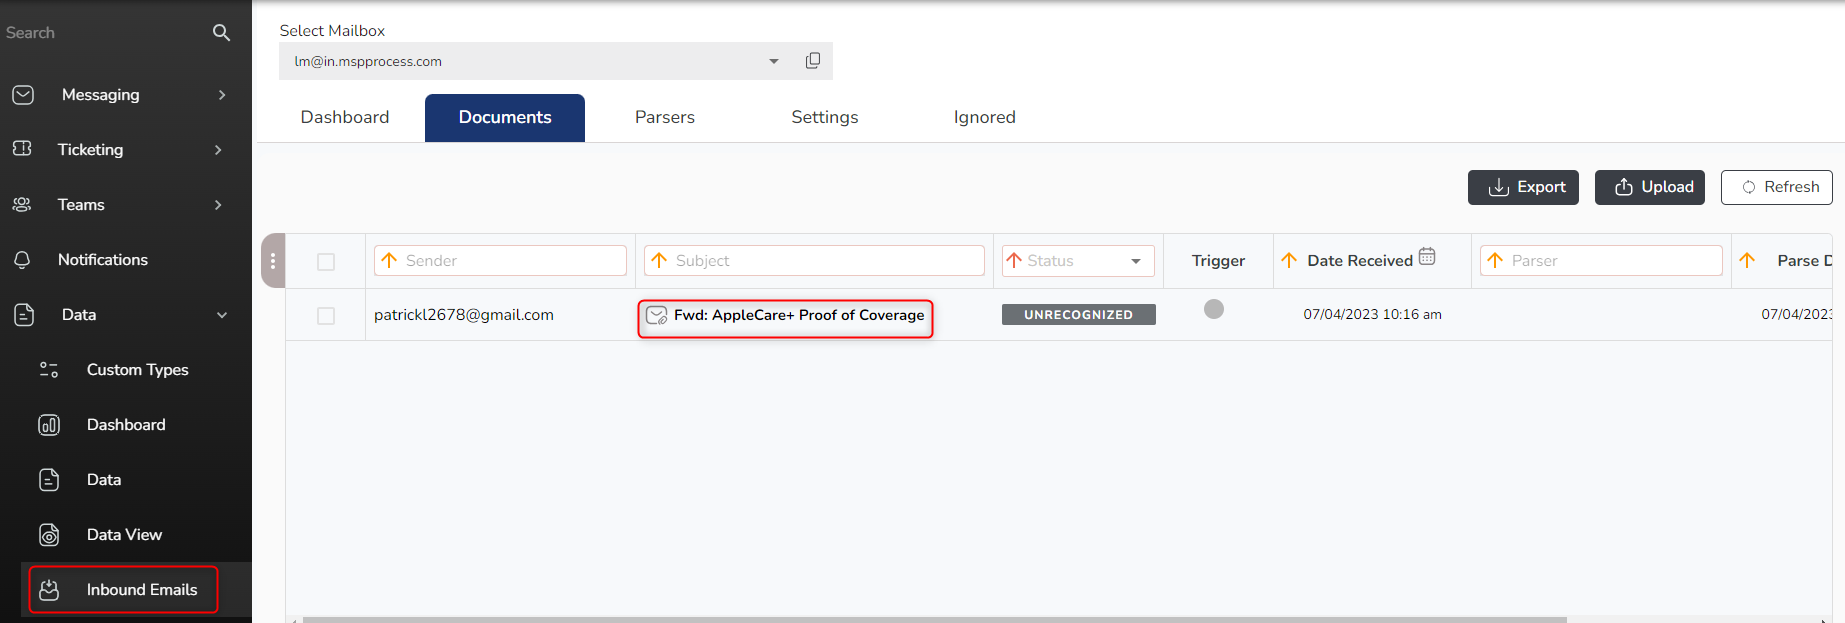This screenshot has height=623, width=1845.
Task: Open the date received calendar icon
Action: point(1427,257)
